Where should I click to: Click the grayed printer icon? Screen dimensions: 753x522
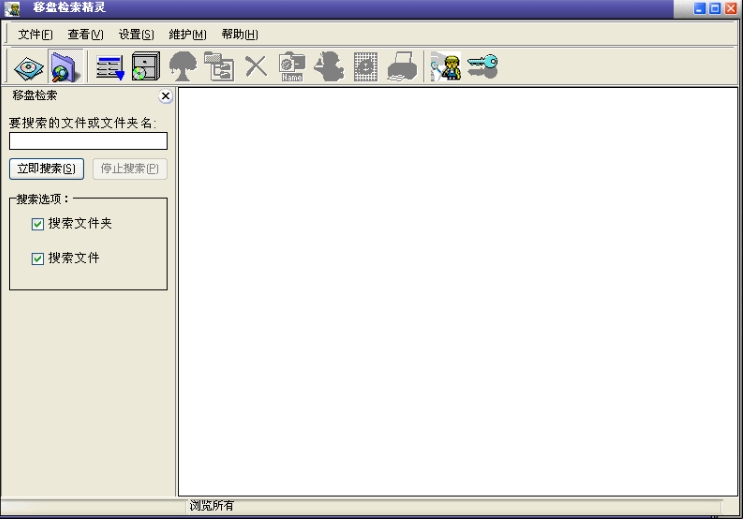tap(402, 66)
